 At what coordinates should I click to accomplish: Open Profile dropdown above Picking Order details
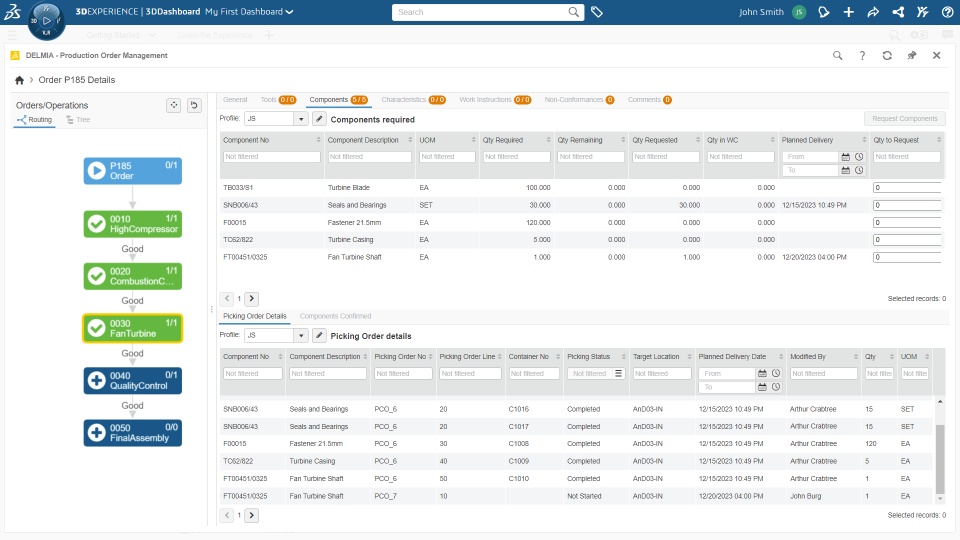(301, 335)
